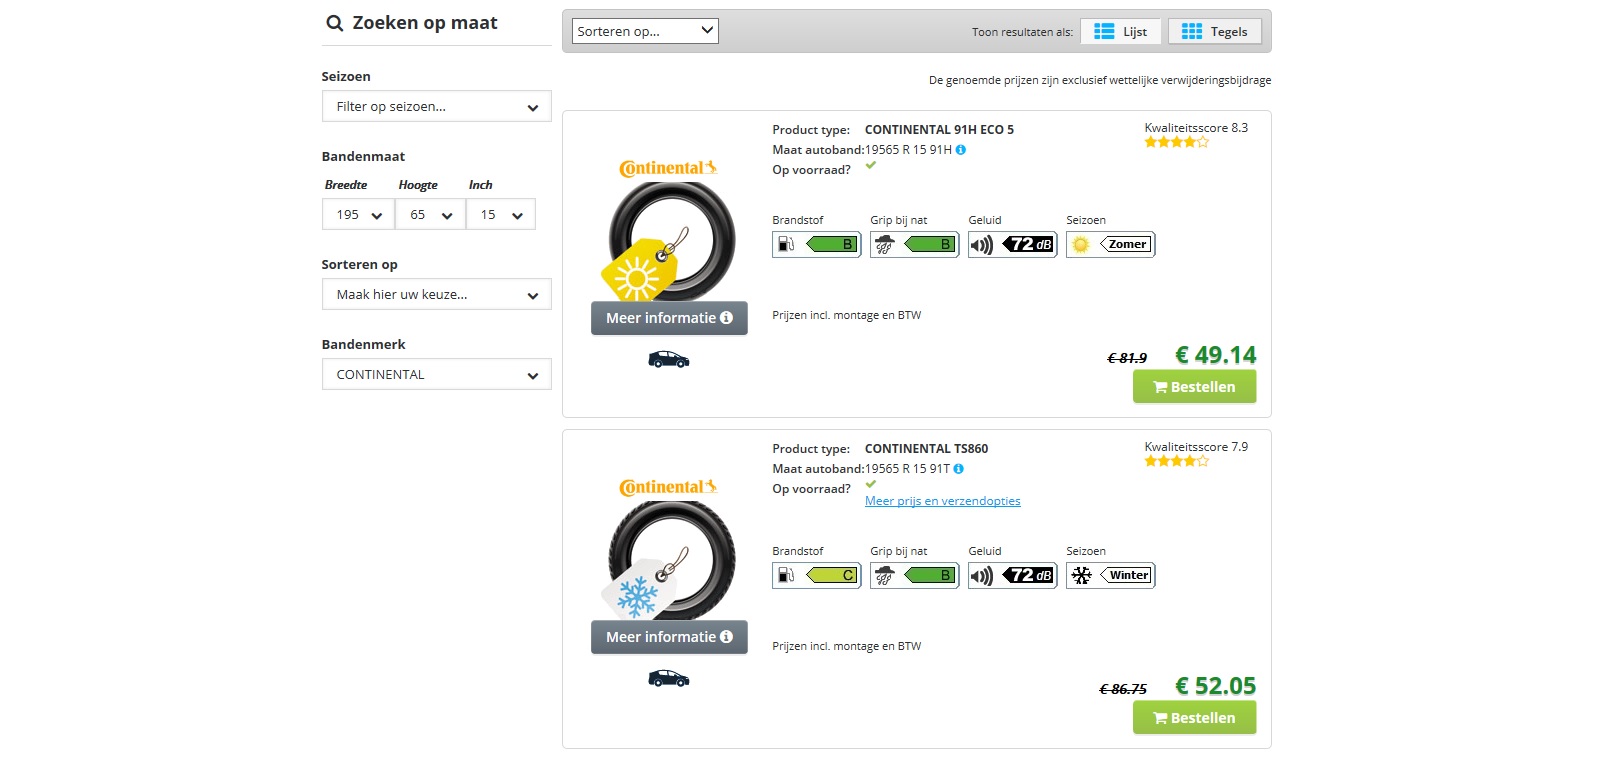The image size is (1600, 758).
Task: Click the Continental logo on the ECO 5 card
Action: [668, 168]
